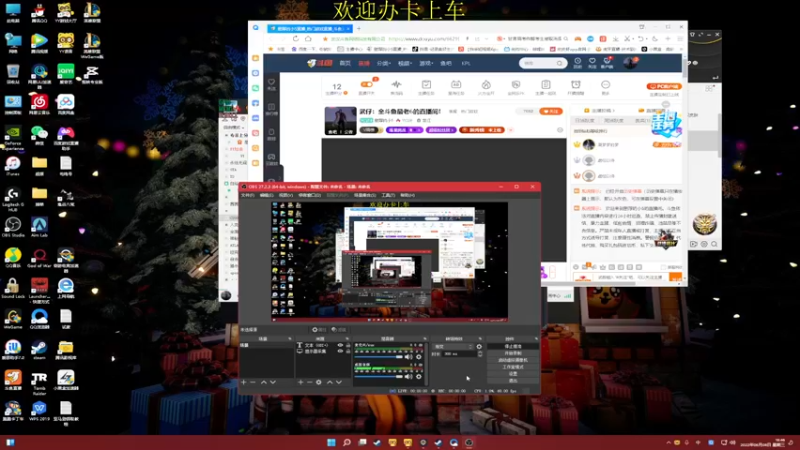Open Douyu user avatar menu
Screen dimensions: 800x450
point(630,63)
